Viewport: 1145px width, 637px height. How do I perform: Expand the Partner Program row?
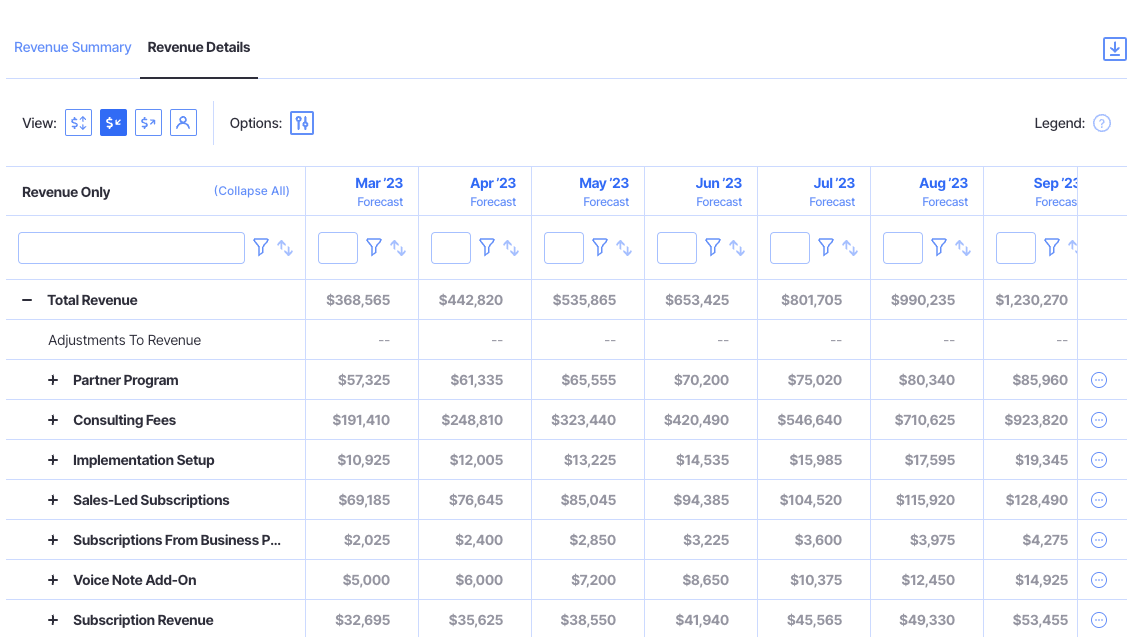pyautogui.click(x=53, y=379)
